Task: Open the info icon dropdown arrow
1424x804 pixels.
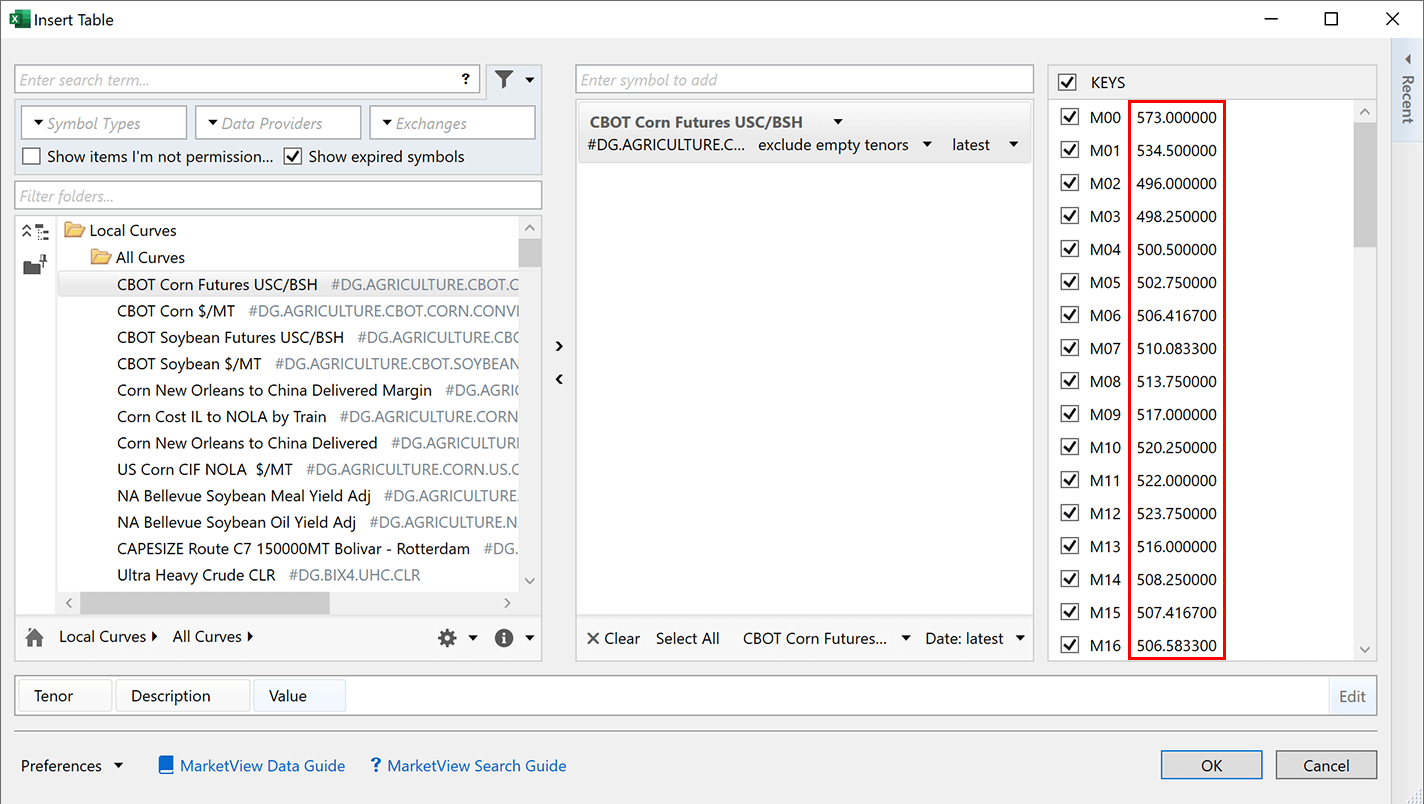Action: [x=530, y=638]
